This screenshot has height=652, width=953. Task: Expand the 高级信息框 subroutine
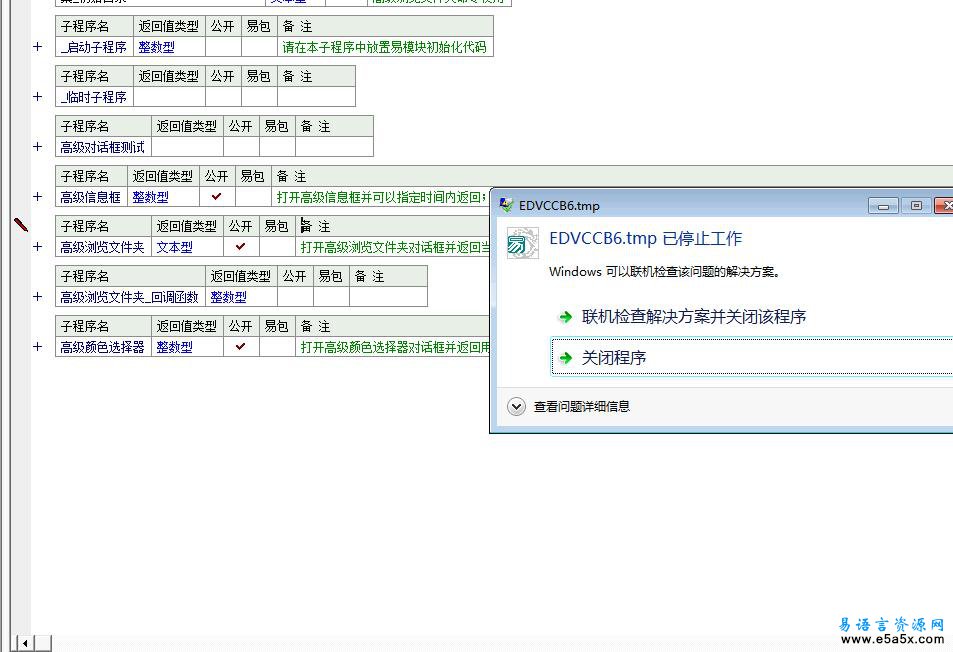(x=38, y=197)
